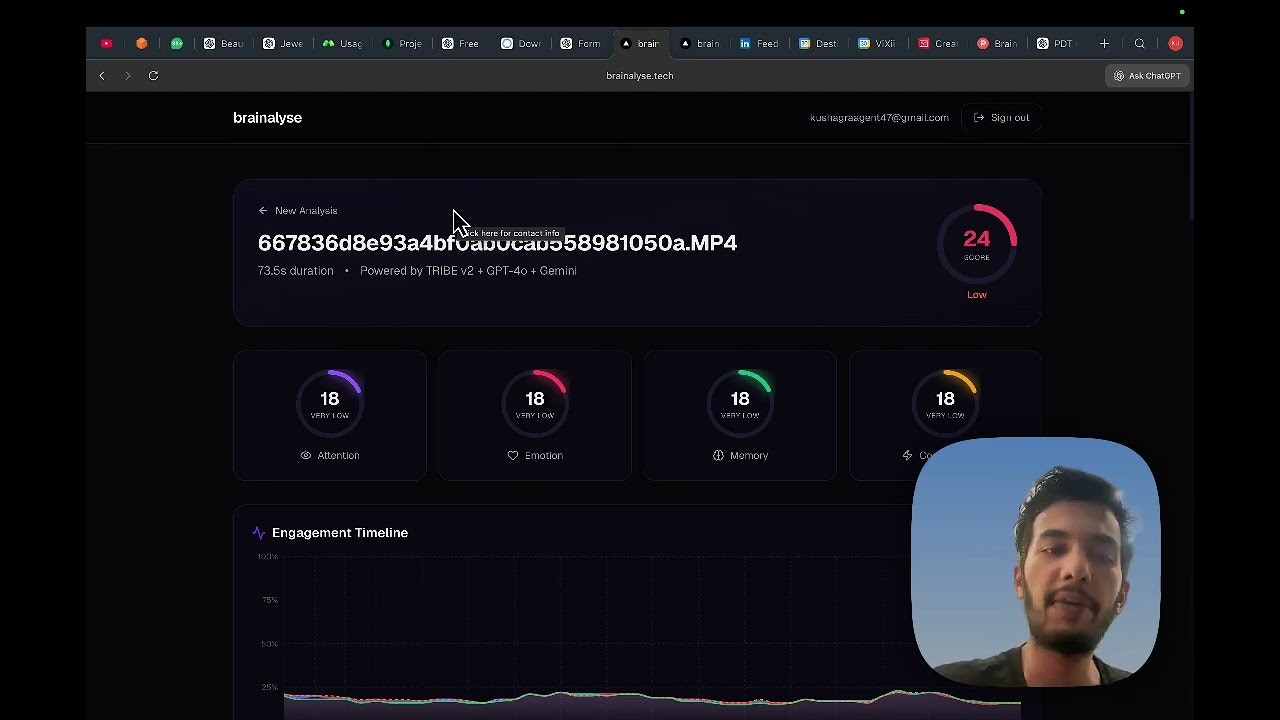Open the LinkedIn 'Feed' tab
1280x720 pixels.
[759, 43]
